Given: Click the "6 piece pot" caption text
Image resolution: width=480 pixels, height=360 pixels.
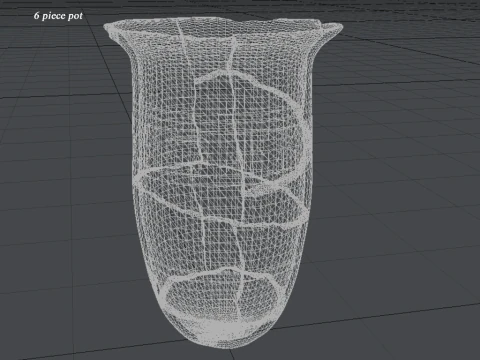Looking at the screenshot, I should tap(58, 16).
